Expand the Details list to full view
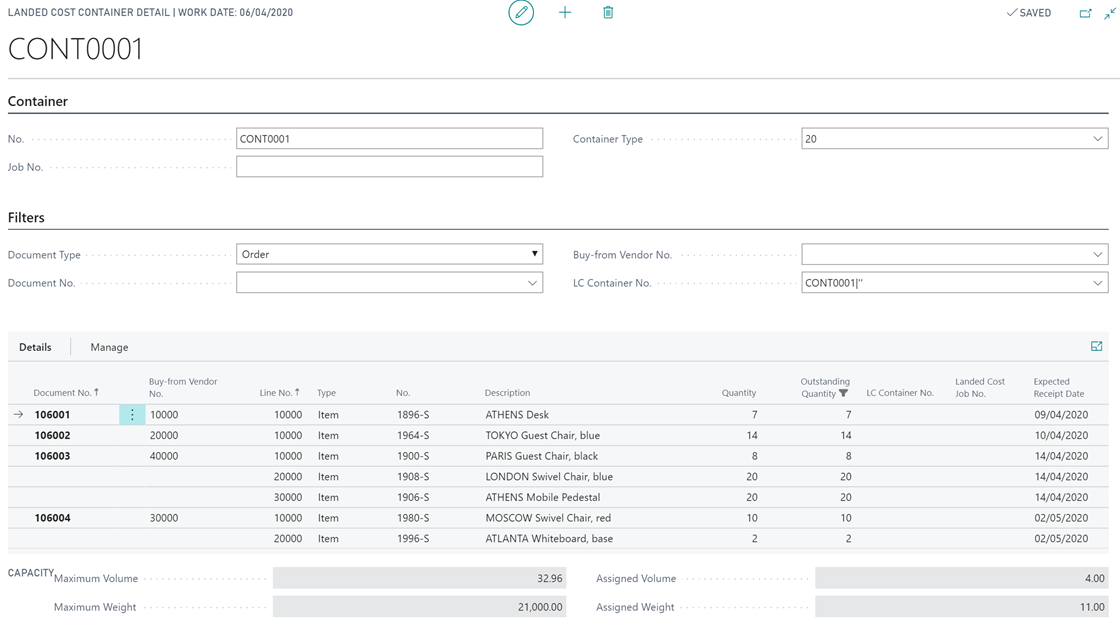The width and height of the screenshot is (1120, 628). (x=1096, y=347)
